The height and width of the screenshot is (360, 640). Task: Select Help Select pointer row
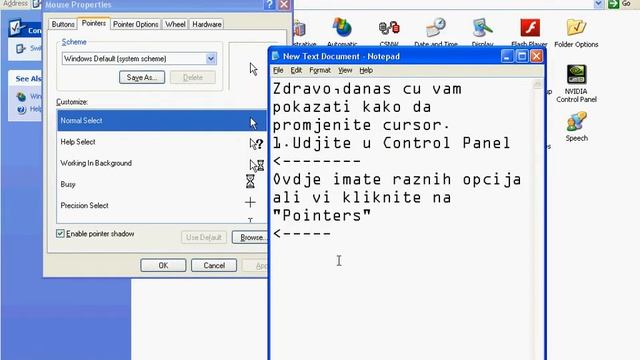(x=162, y=142)
